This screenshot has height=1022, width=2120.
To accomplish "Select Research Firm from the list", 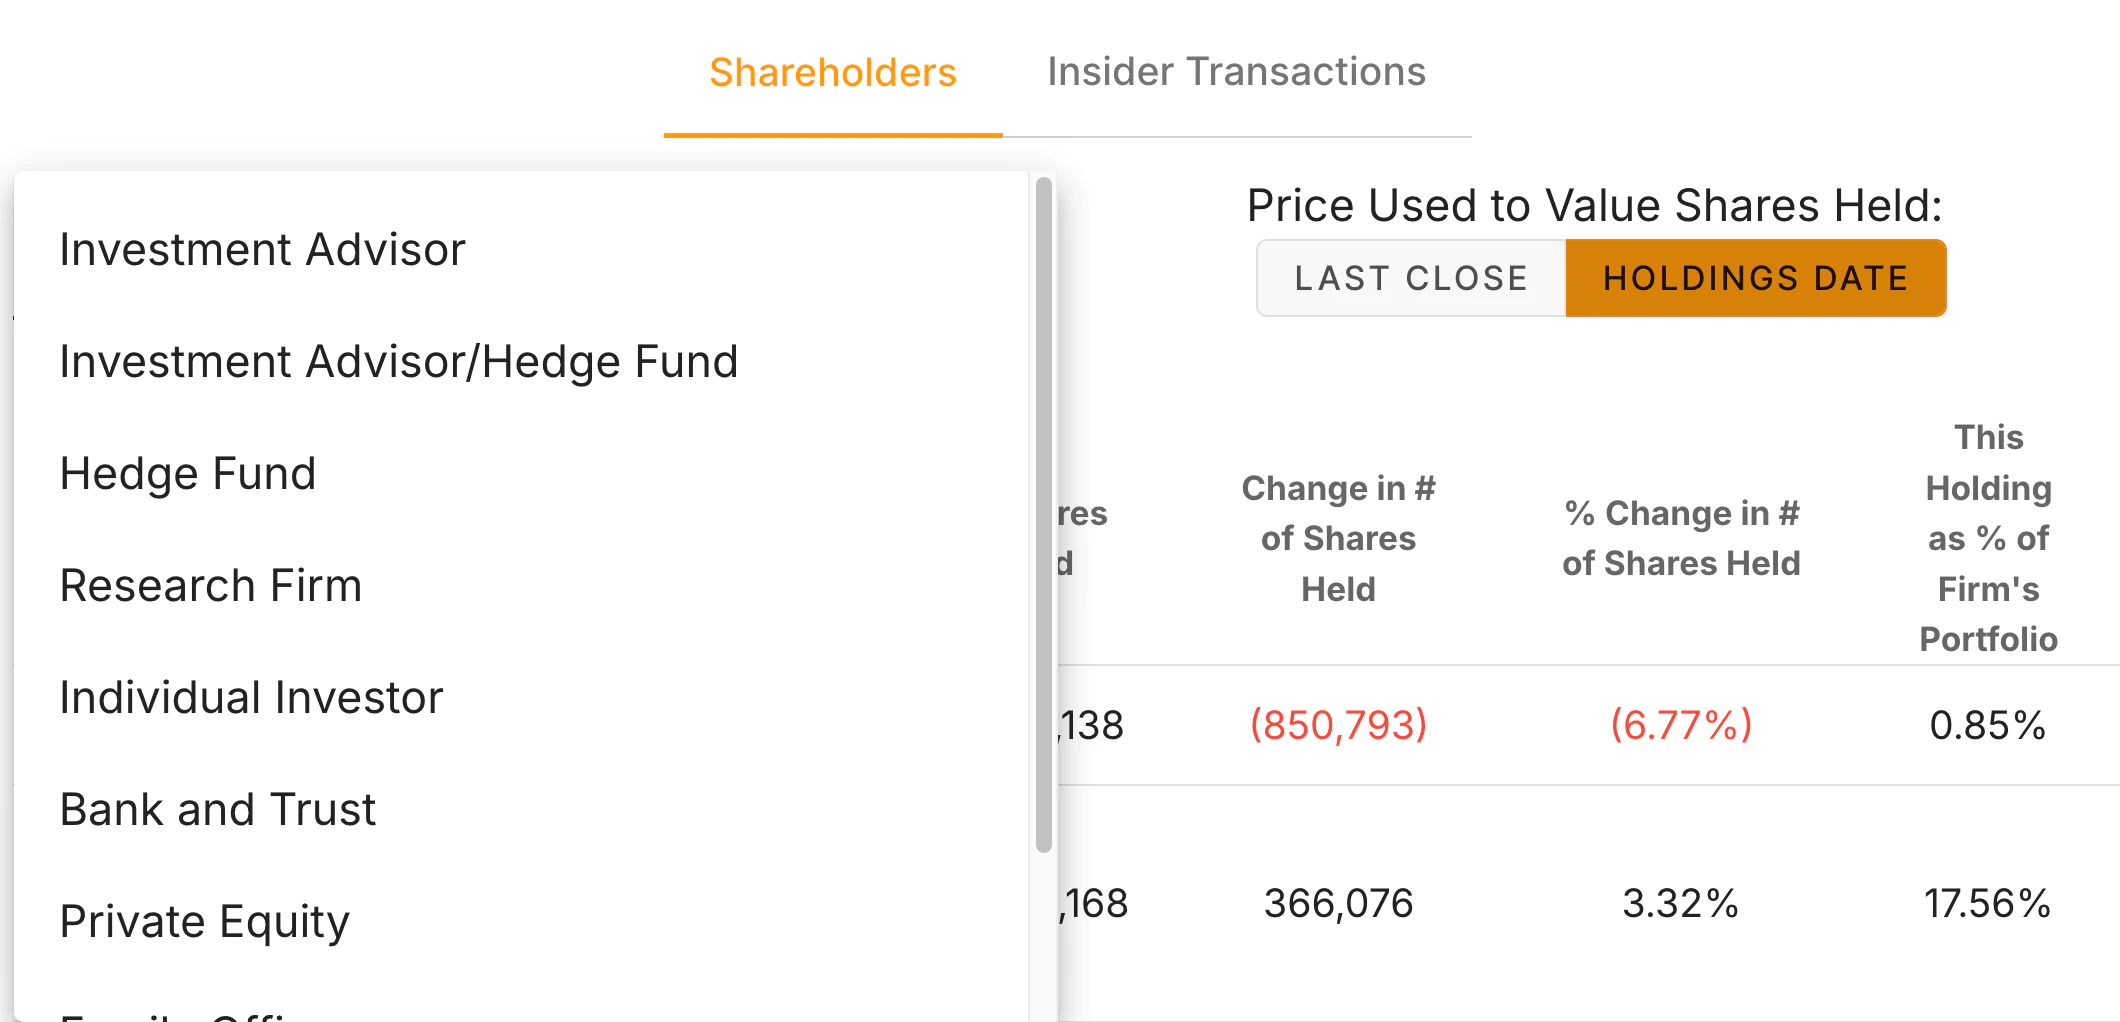I will [211, 585].
